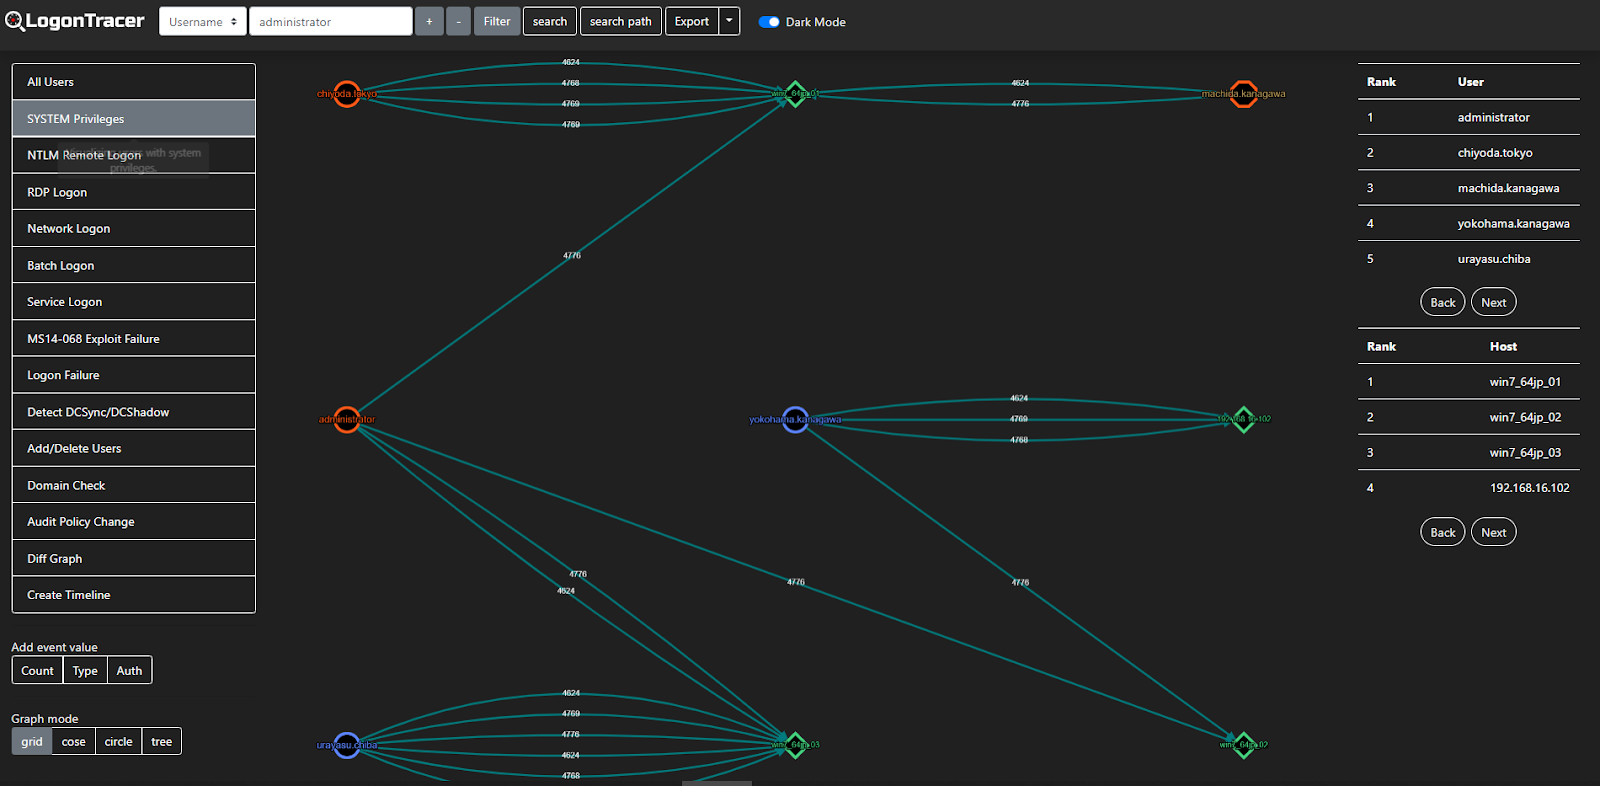Open Diff Graph view
1600x786 pixels.
pos(134,558)
